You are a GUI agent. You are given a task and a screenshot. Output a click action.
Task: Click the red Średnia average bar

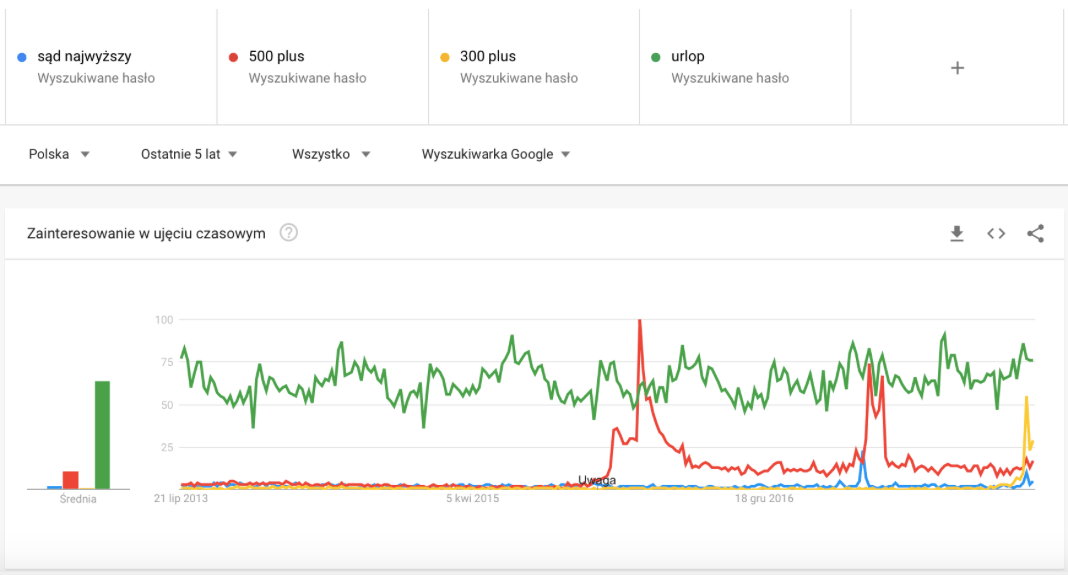tap(71, 480)
